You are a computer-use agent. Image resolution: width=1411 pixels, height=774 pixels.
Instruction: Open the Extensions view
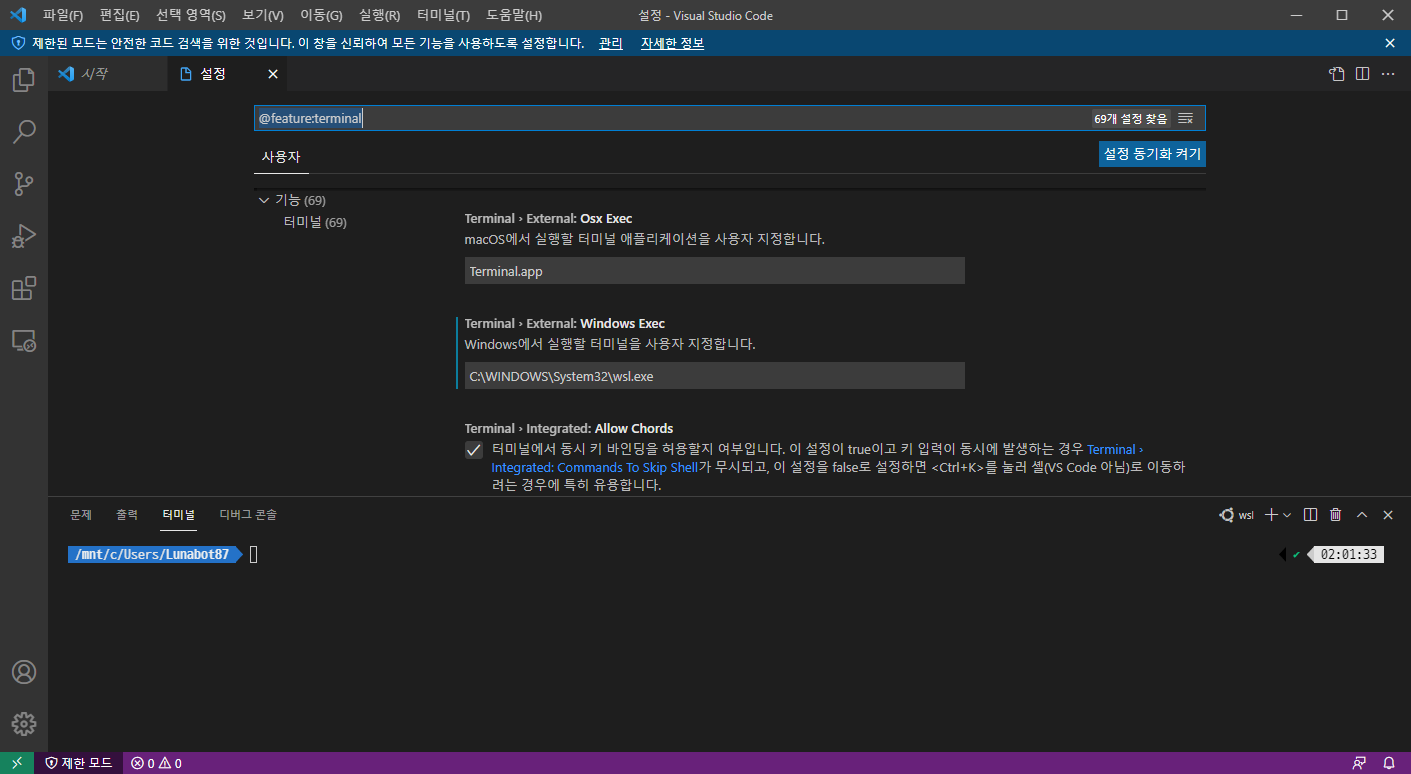[24, 288]
